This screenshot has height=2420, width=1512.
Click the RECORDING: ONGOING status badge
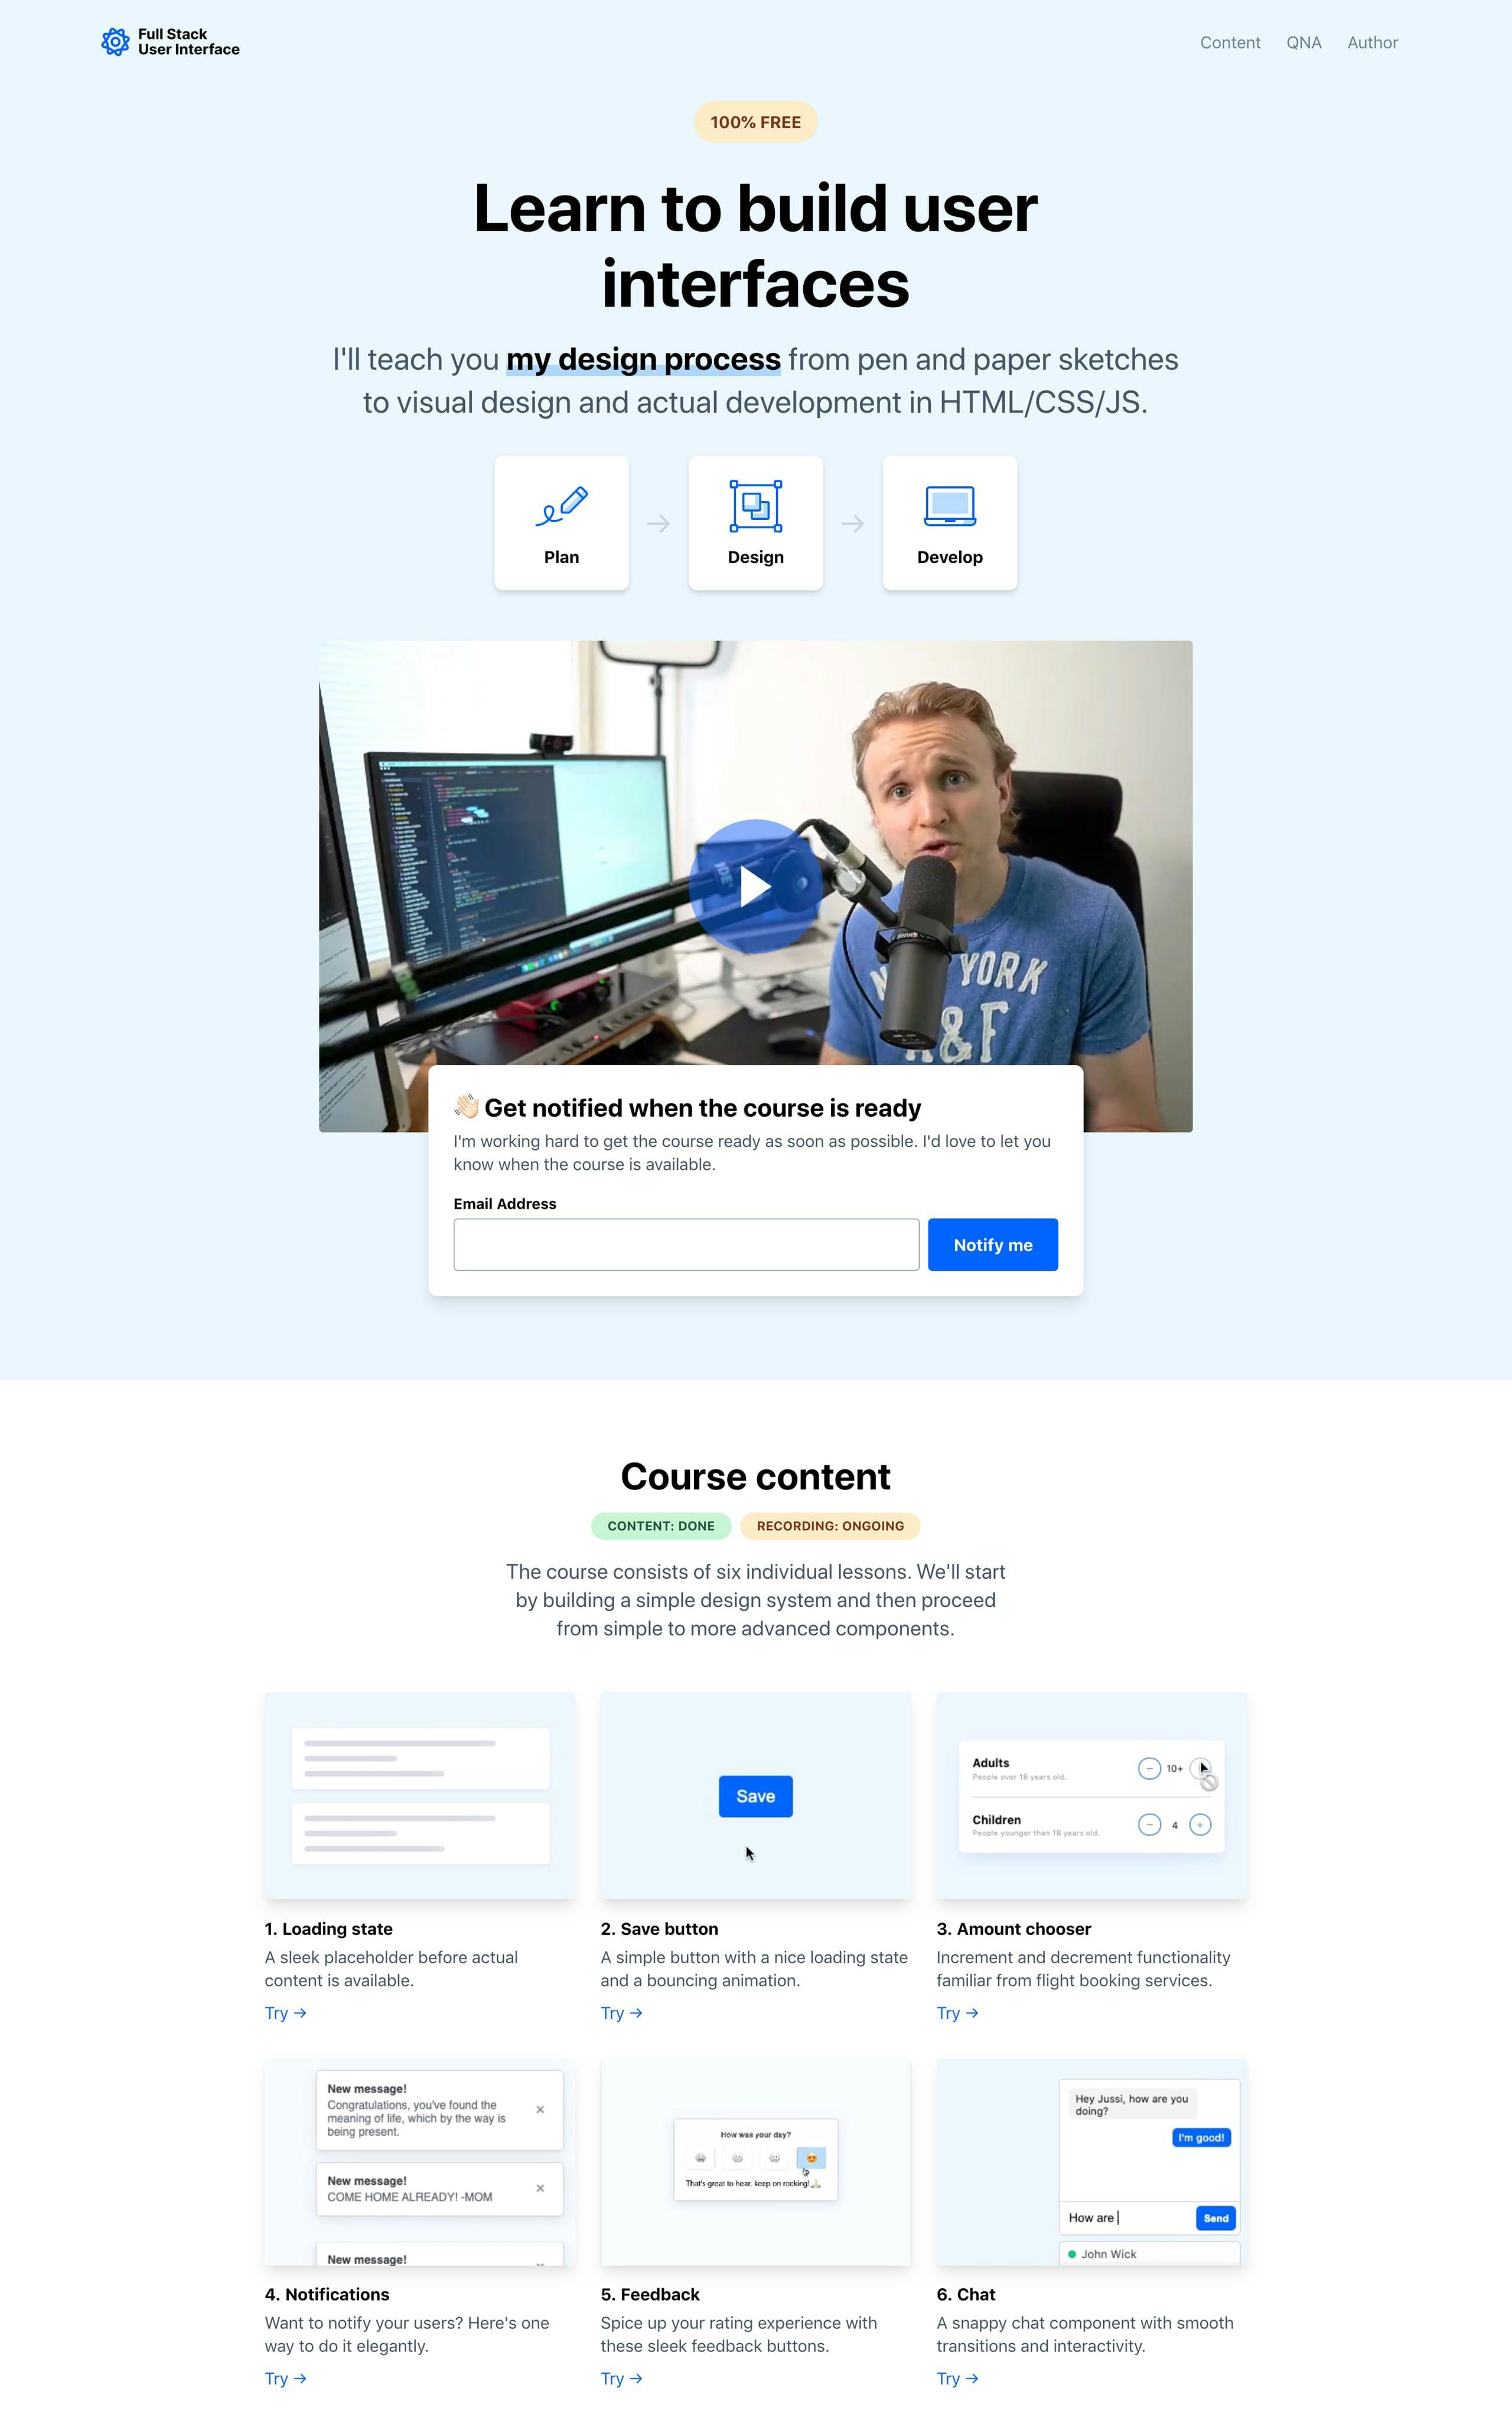pyautogui.click(x=829, y=1524)
